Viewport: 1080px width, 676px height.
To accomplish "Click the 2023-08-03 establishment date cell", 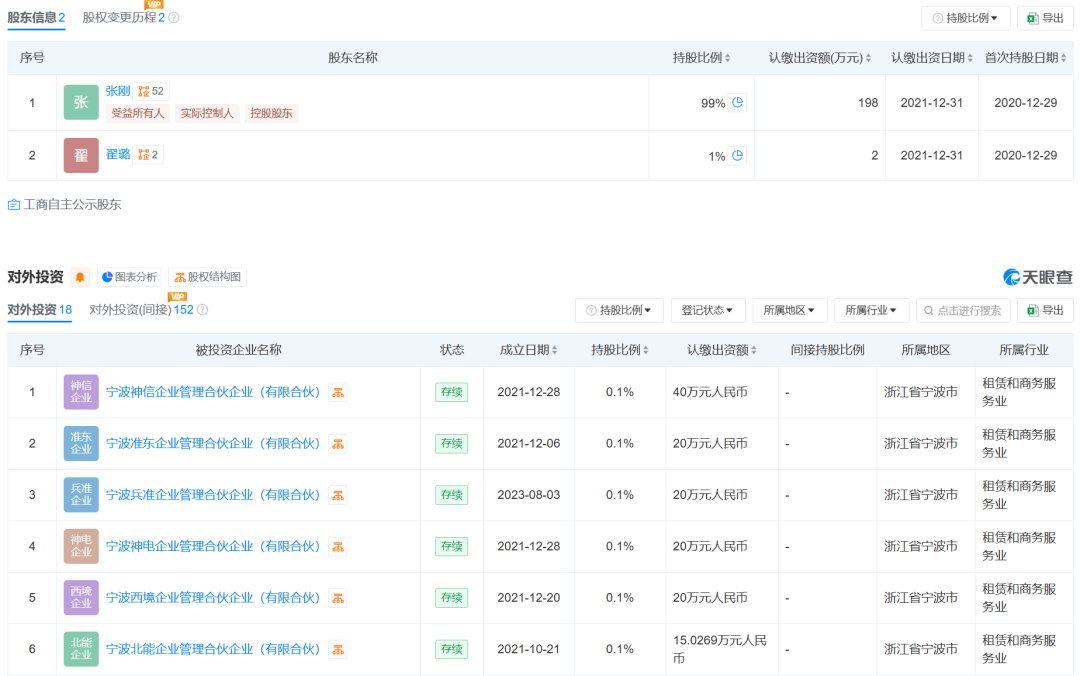I will click(x=529, y=495).
